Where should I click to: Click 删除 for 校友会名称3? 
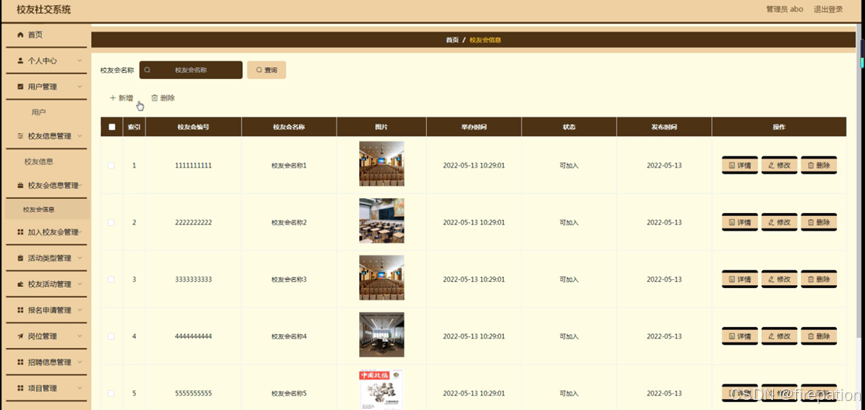pos(819,279)
